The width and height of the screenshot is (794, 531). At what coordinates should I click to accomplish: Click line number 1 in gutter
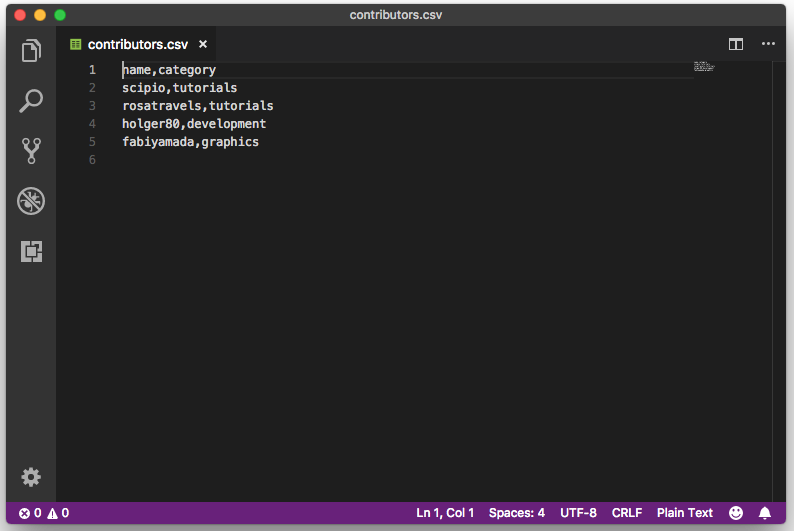tap(92, 70)
